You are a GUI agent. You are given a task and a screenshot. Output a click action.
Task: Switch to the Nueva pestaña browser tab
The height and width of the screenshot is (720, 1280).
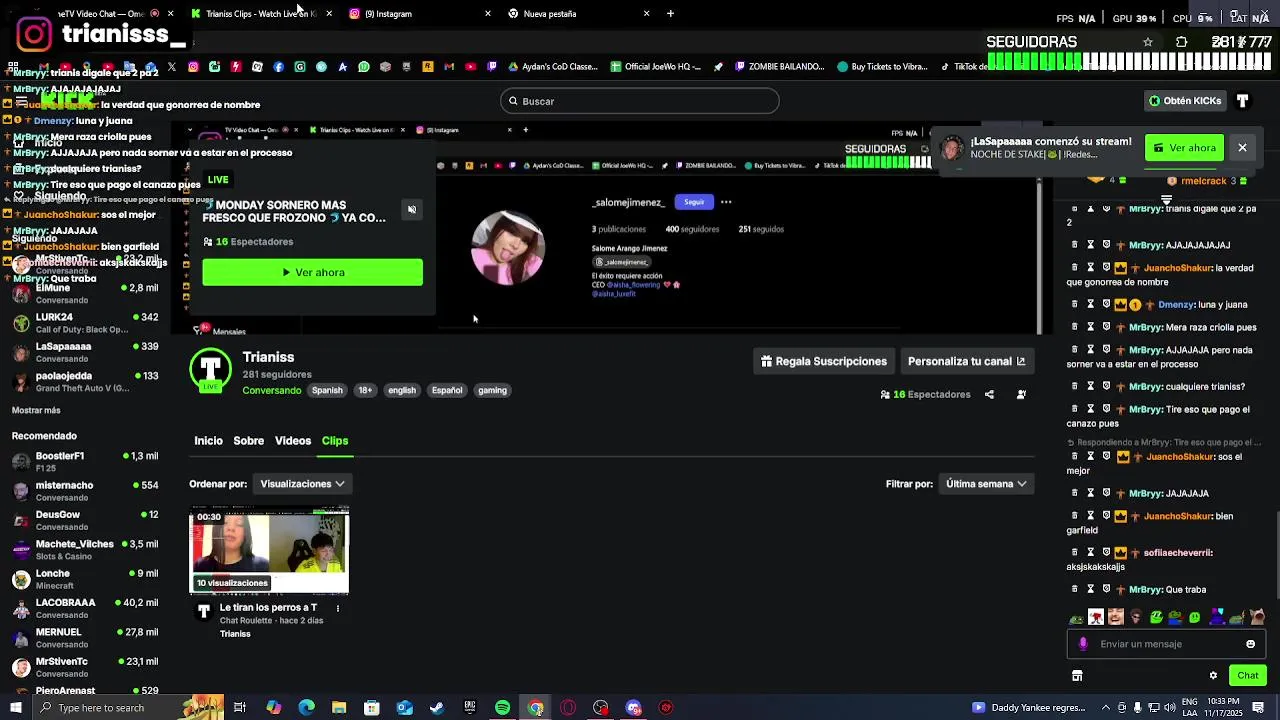coord(577,14)
